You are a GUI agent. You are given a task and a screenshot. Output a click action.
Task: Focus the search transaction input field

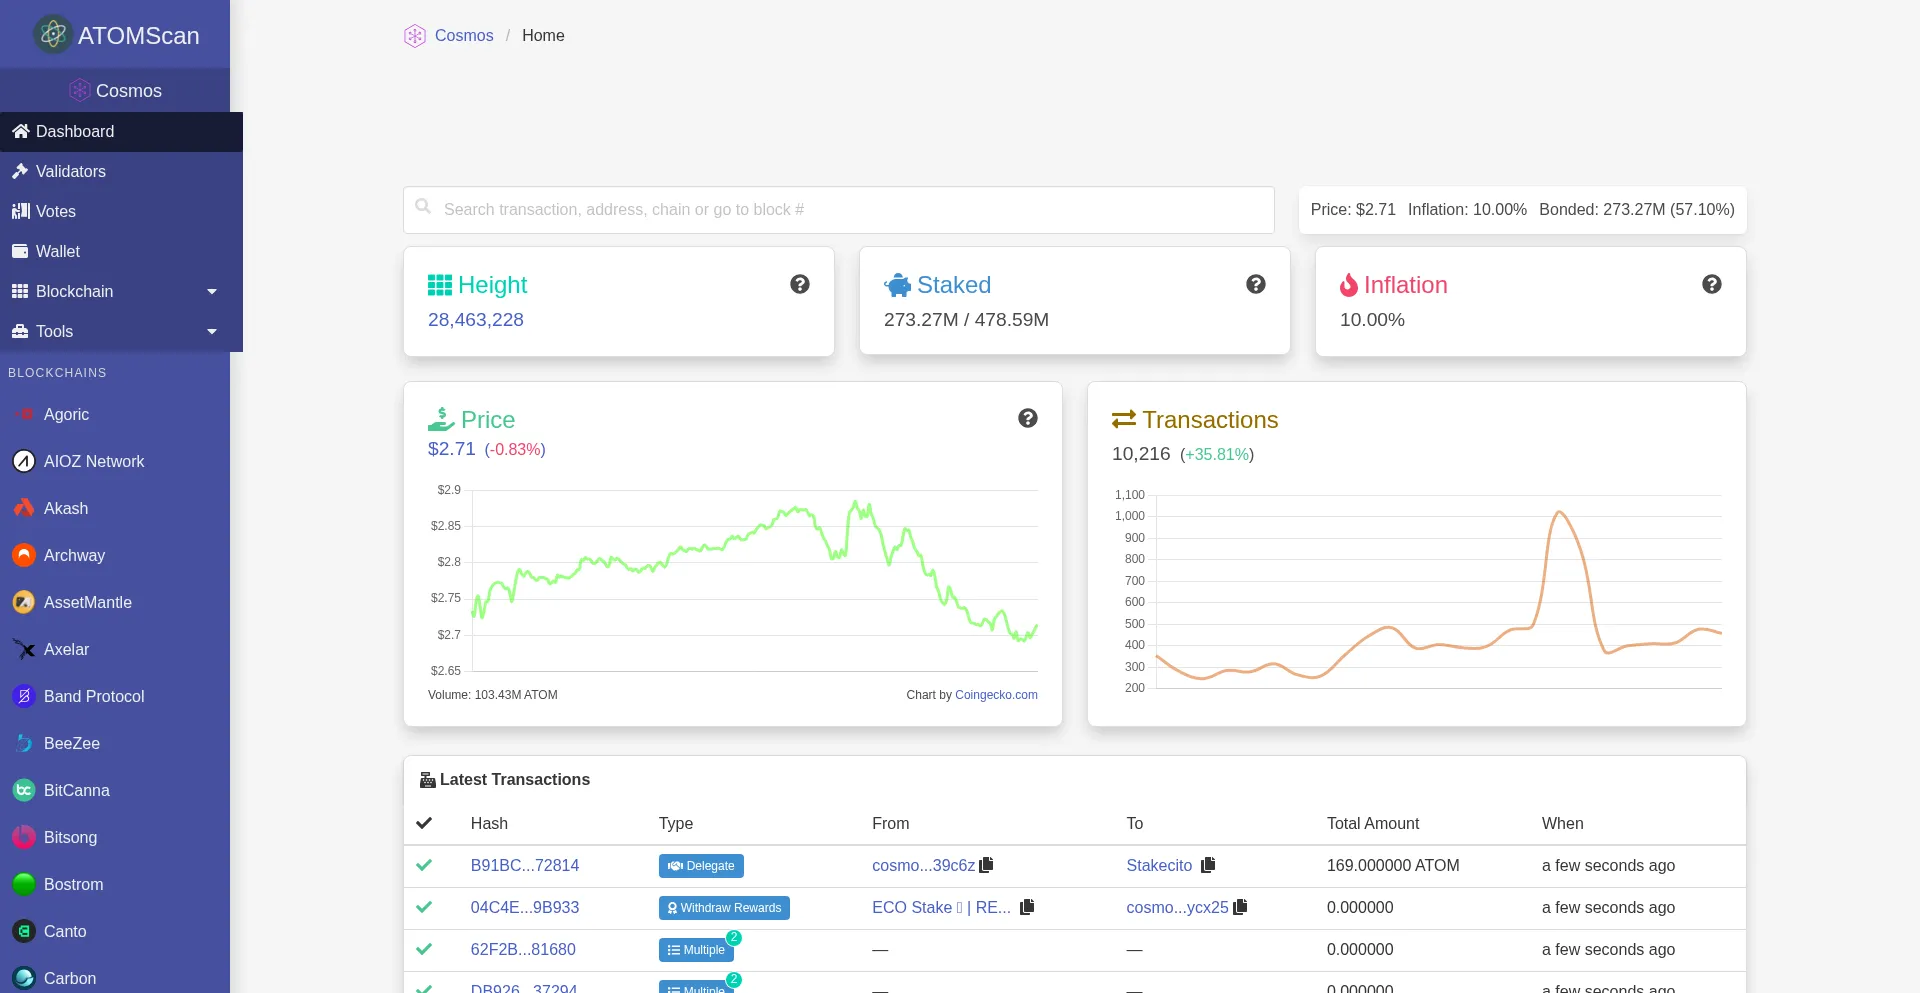pyautogui.click(x=838, y=210)
